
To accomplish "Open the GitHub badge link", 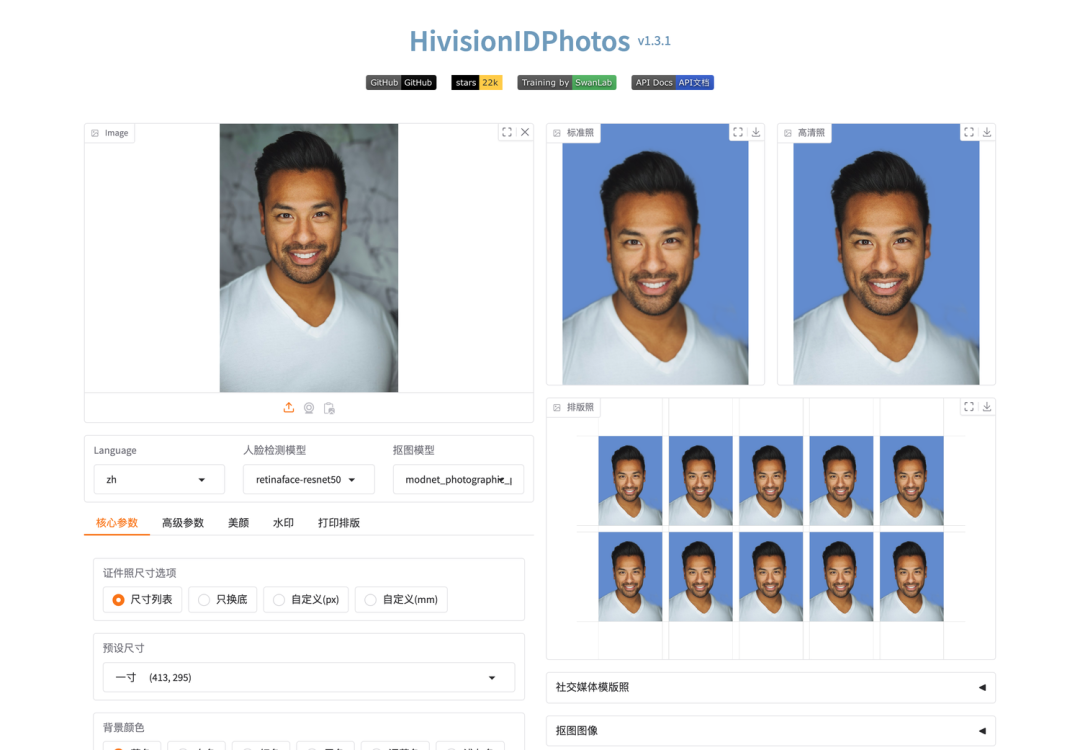I will tap(401, 83).
